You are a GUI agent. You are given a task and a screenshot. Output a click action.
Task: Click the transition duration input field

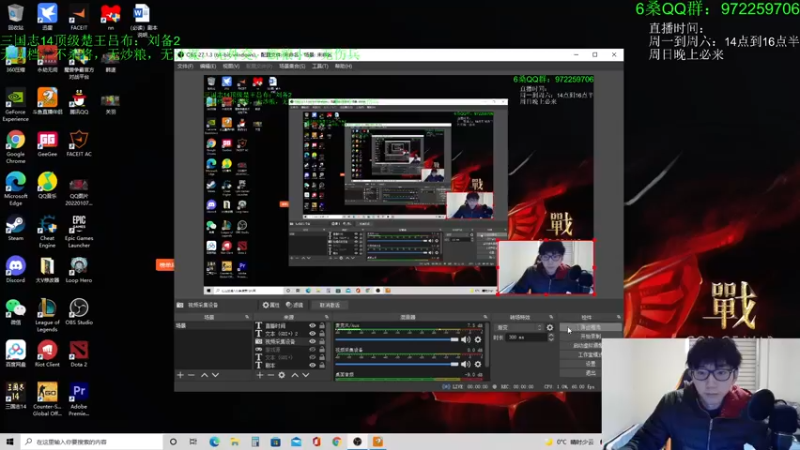point(525,337)
